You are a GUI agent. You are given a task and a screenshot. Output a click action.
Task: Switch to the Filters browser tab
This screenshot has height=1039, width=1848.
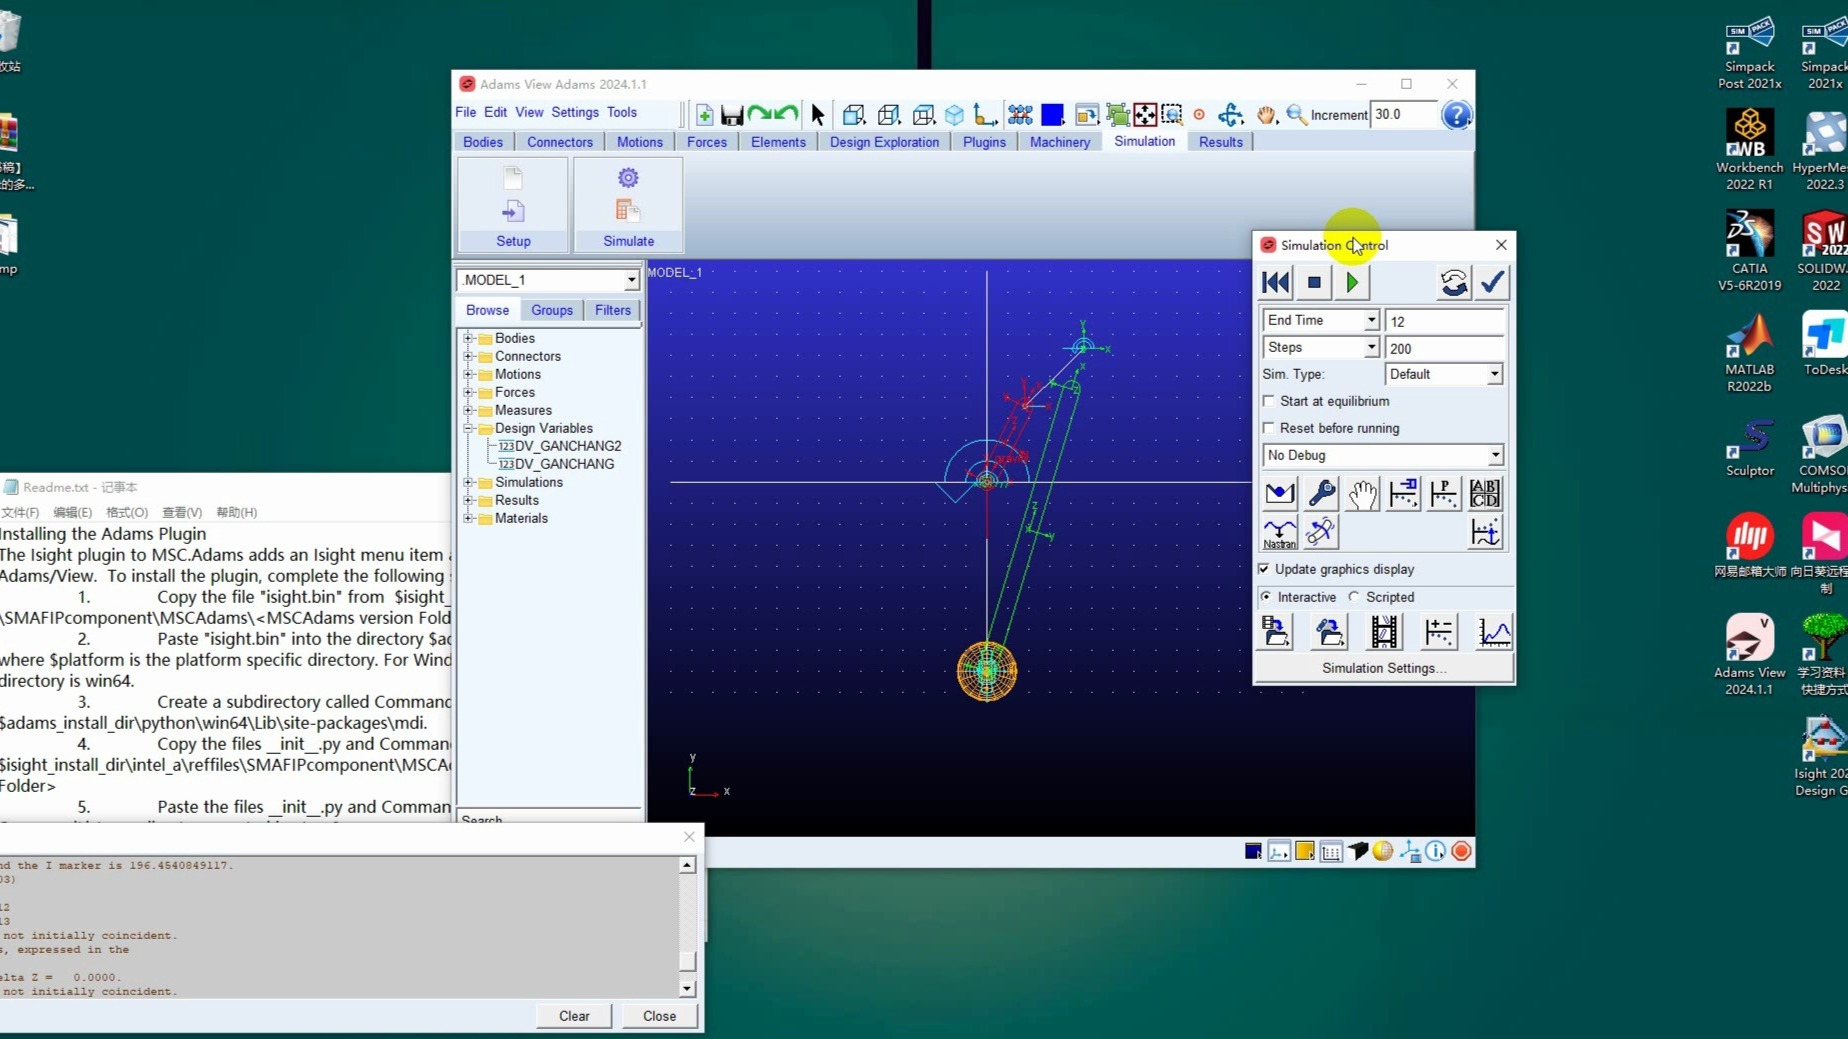point(613,310)
